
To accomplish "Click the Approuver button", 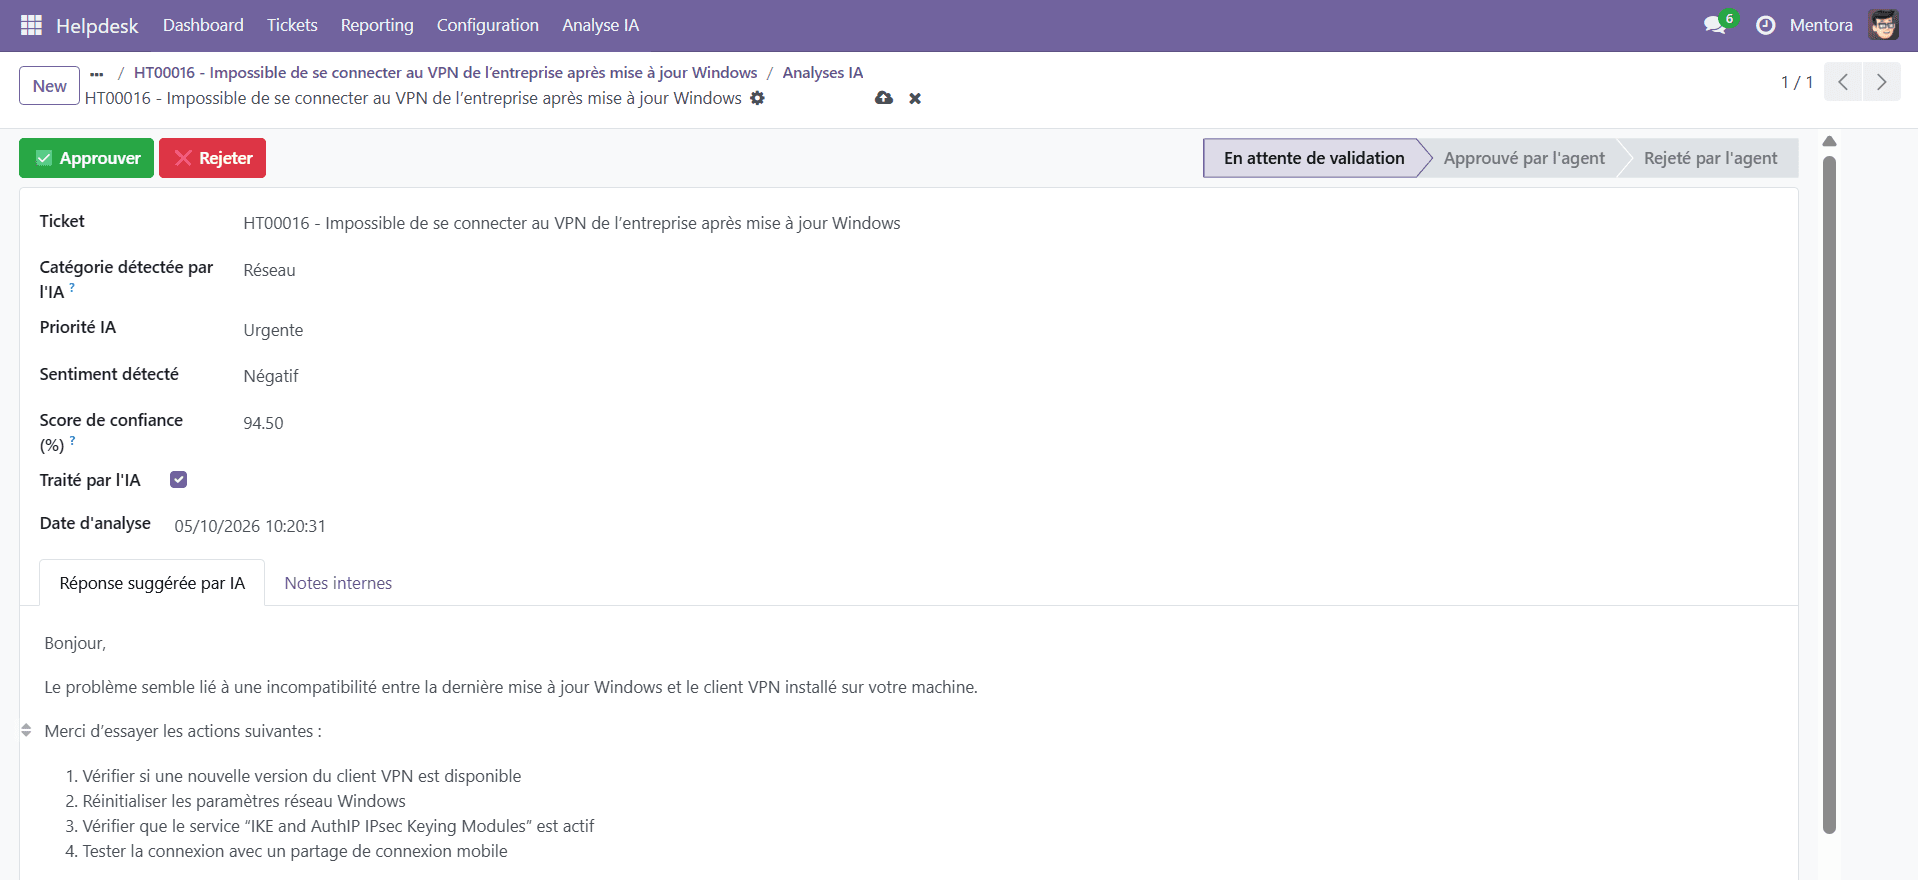I will [x=87, y=158].
